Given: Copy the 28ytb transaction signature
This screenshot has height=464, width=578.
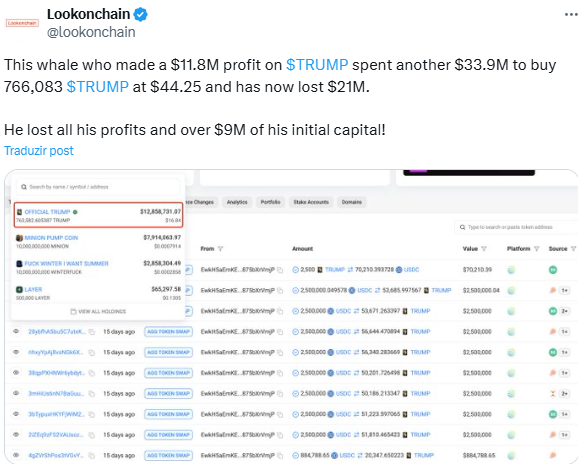Looking at the screenshot, I should [92, 332].
